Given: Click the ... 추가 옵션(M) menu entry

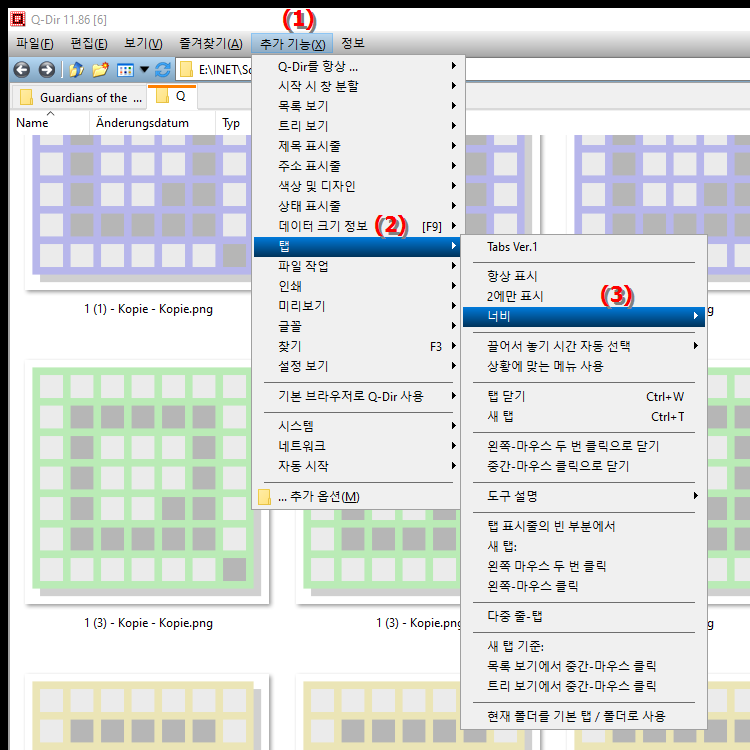Looking at the screenshot, I should click(x=356, y=497).
